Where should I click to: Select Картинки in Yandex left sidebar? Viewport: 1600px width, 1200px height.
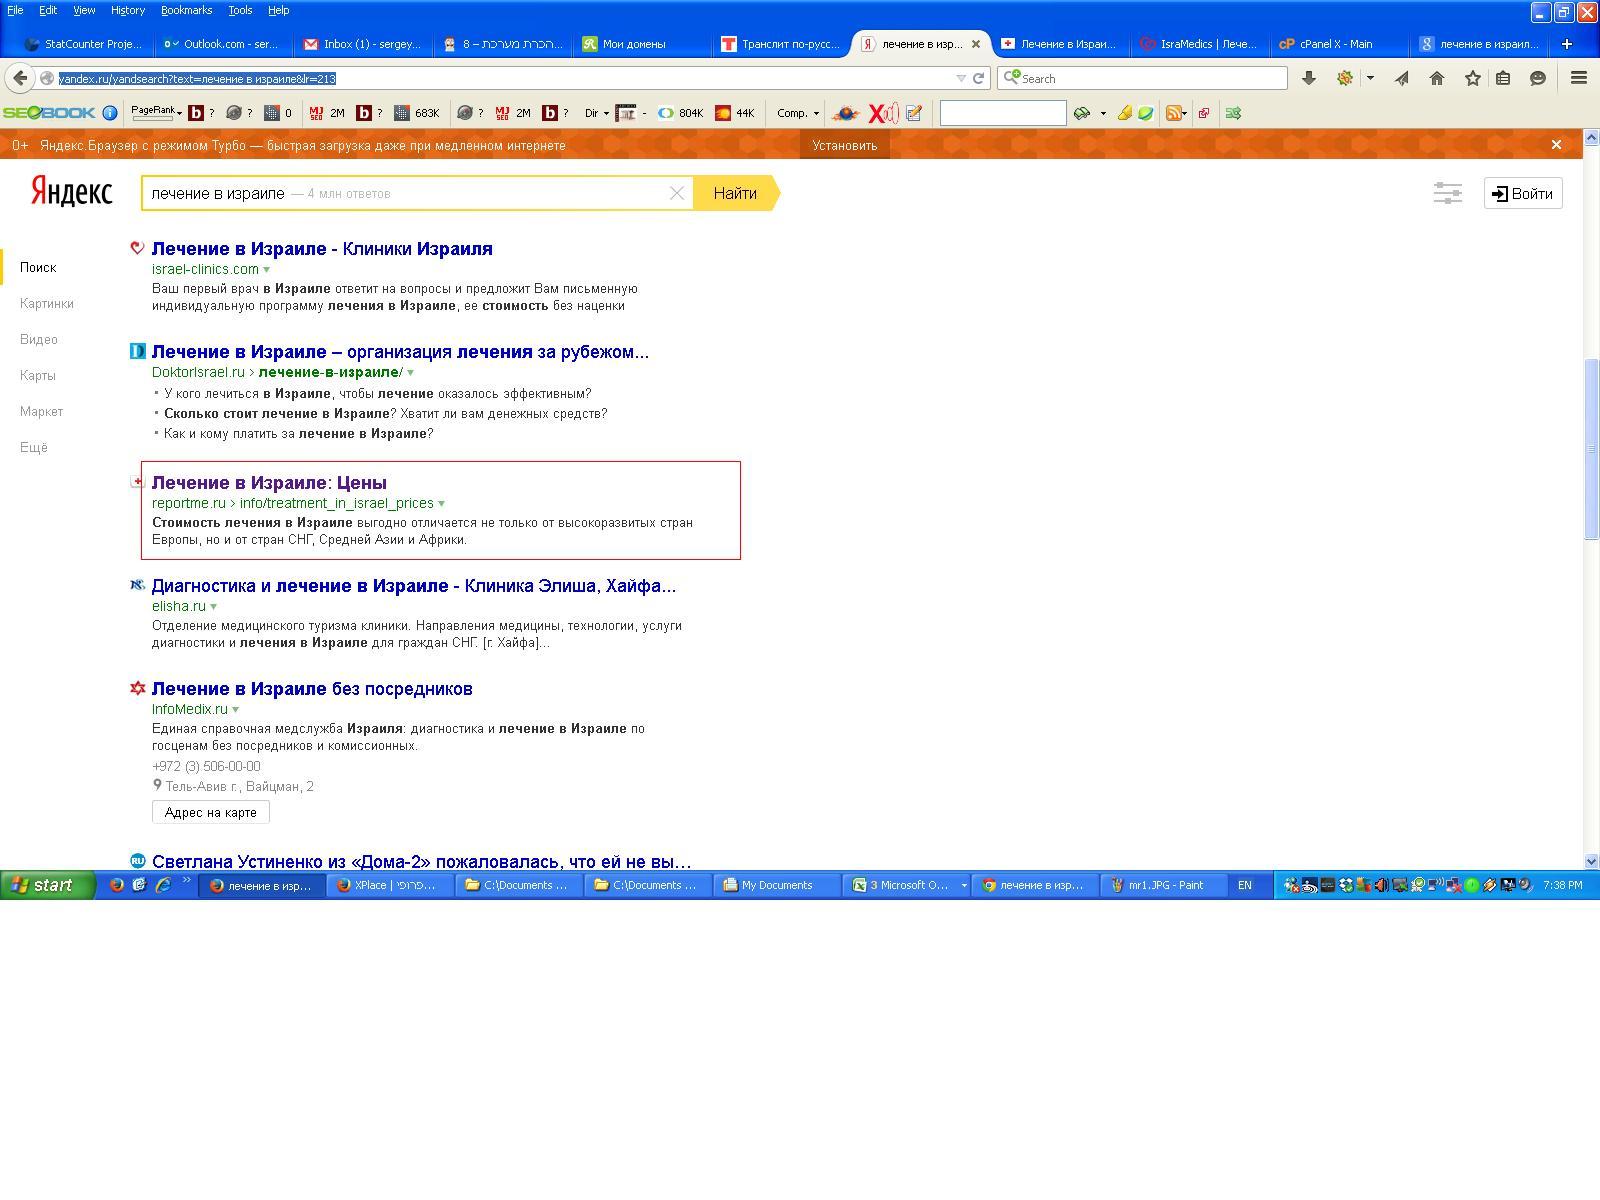pyautogui.click(x=47, y=303)
